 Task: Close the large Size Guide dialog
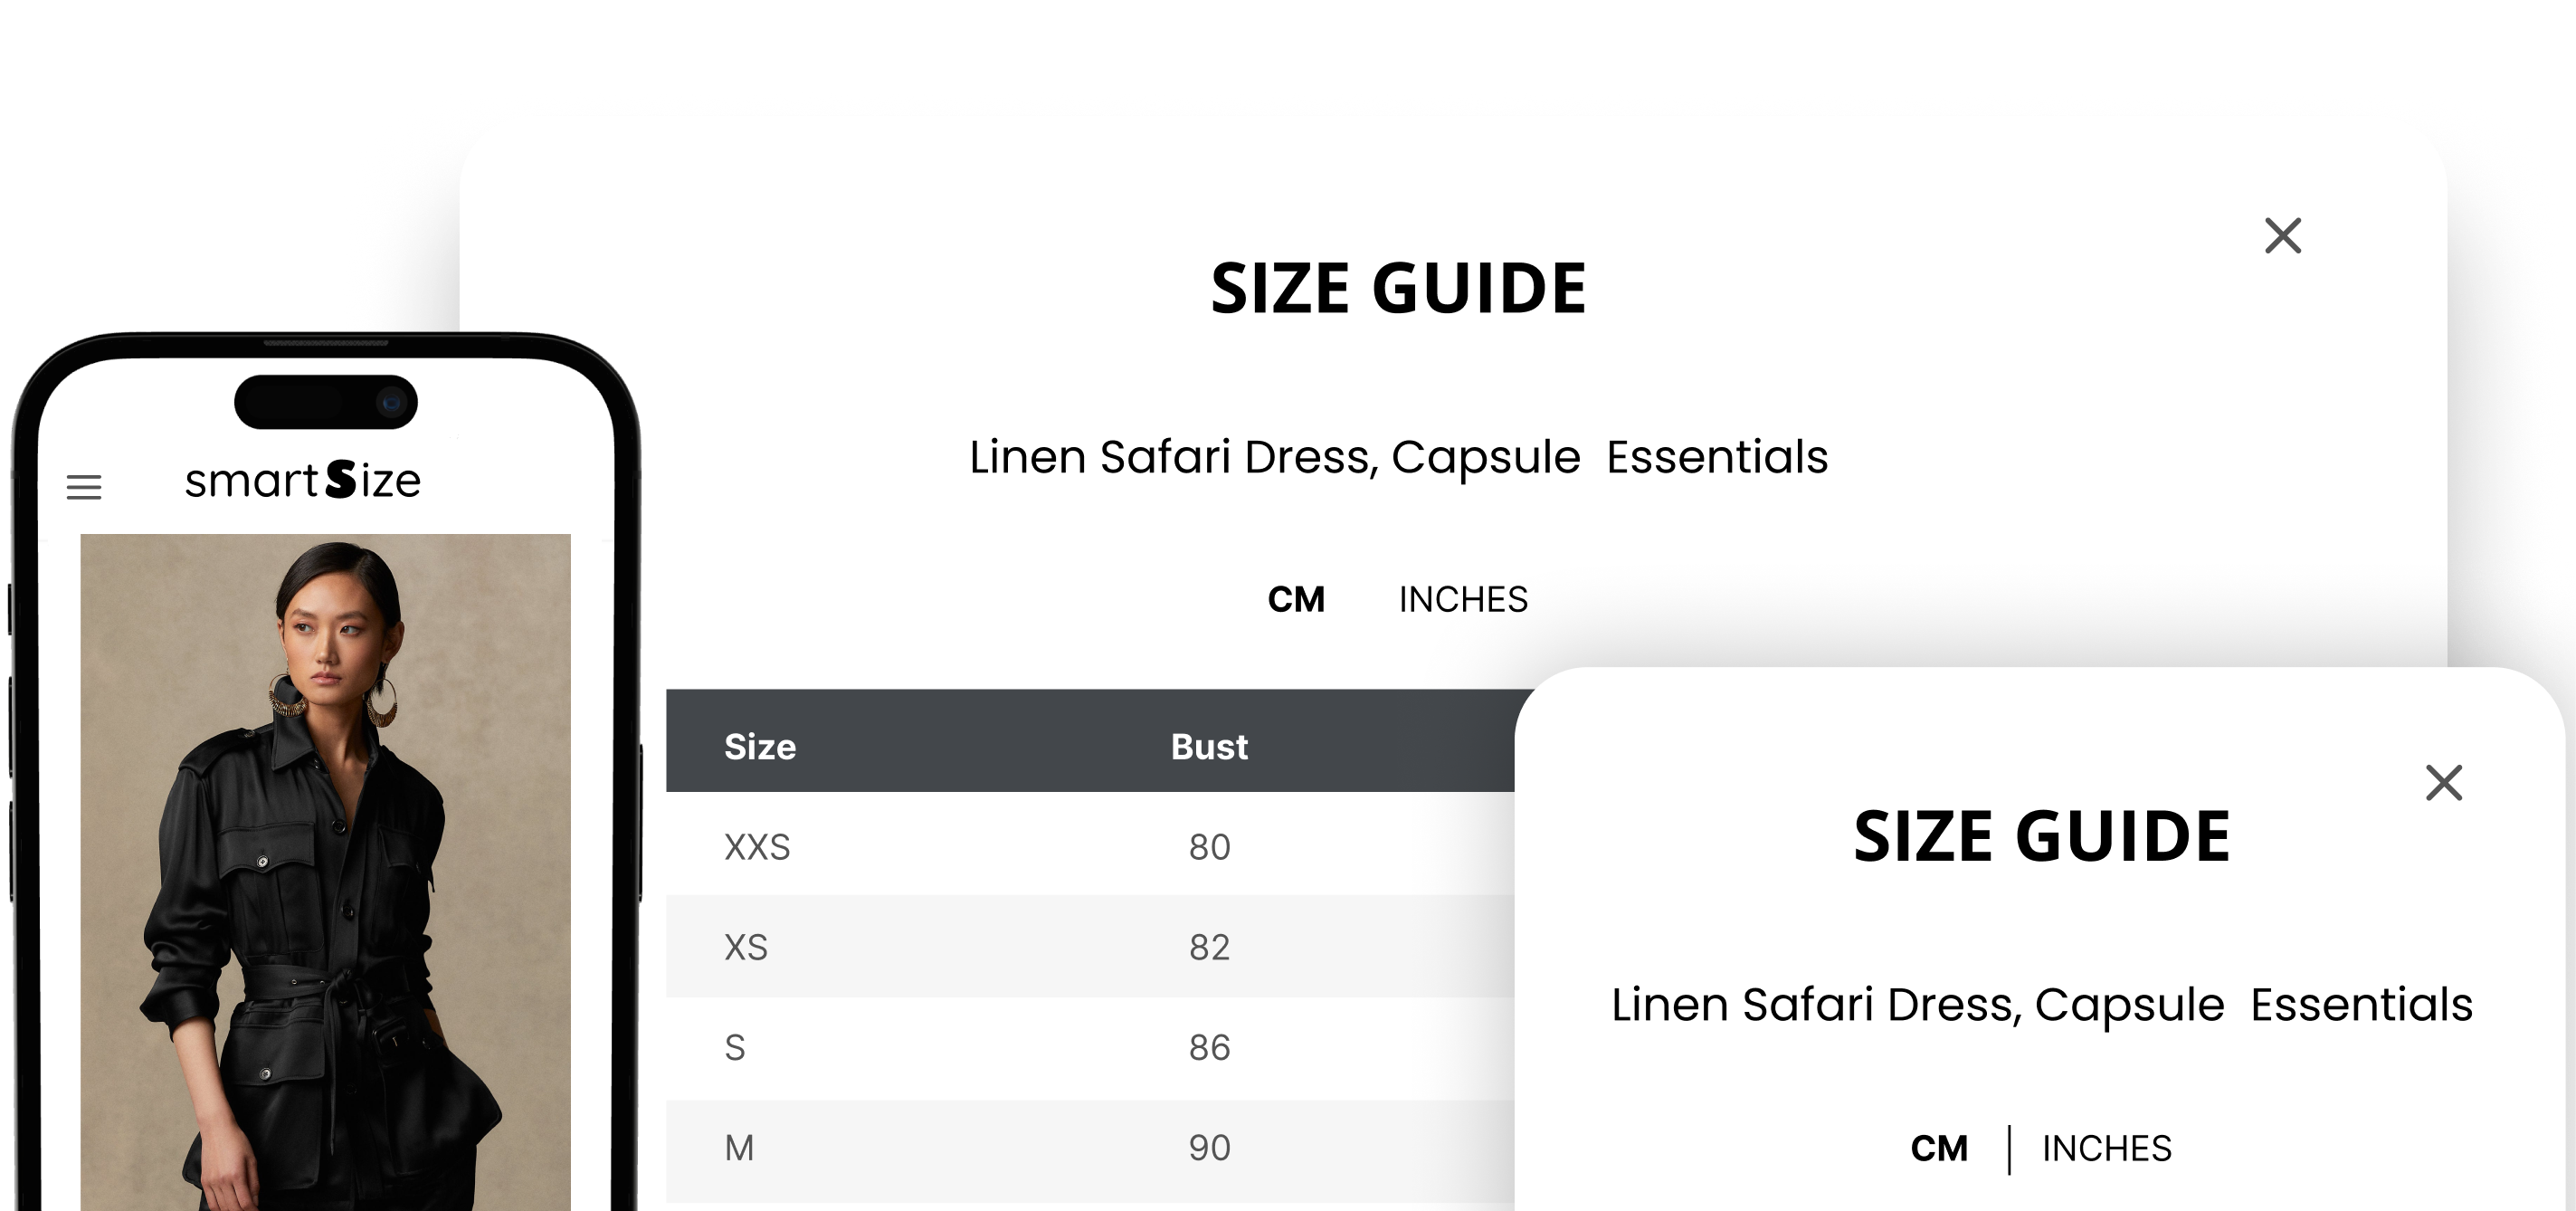pyautogui.click(x=2283, y=236)
